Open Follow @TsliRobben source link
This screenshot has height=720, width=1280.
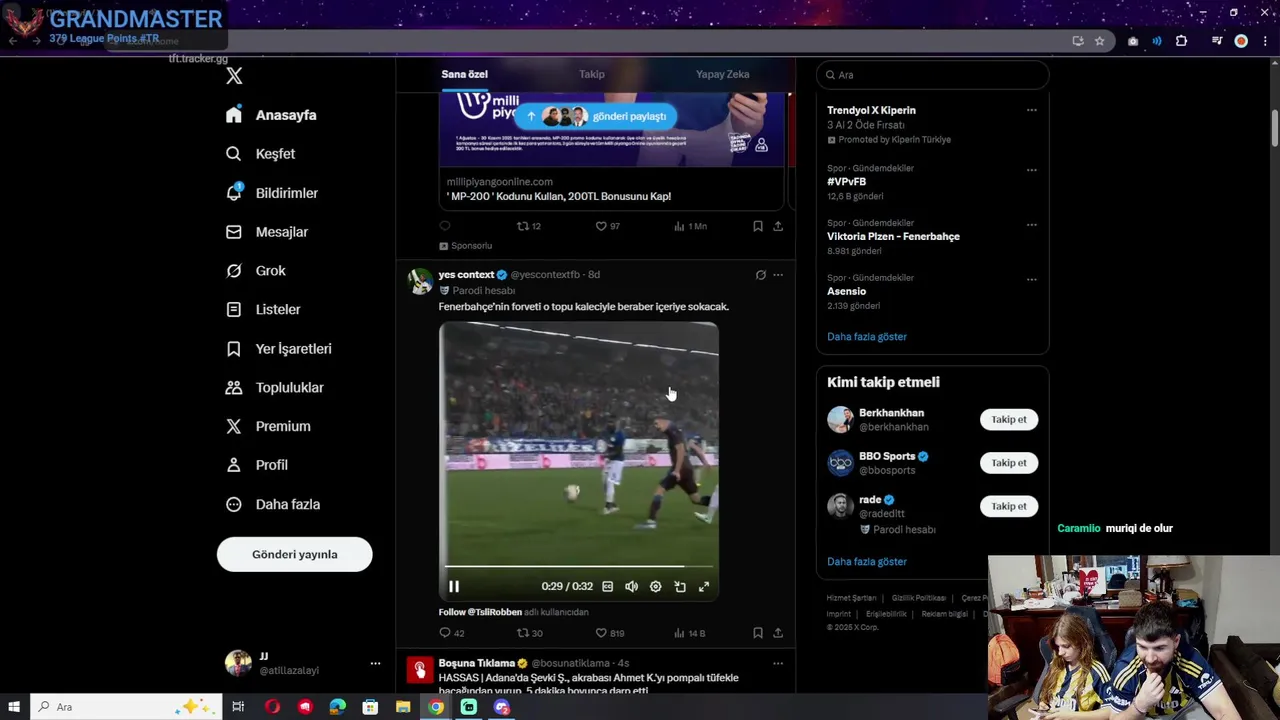coord(480,612)
